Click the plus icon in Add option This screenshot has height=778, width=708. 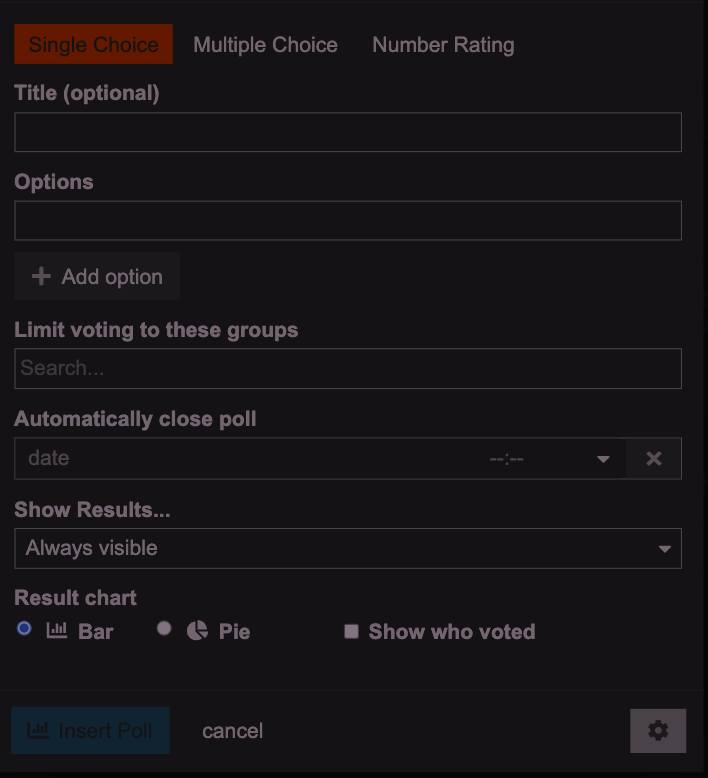[x=41, y=276]
